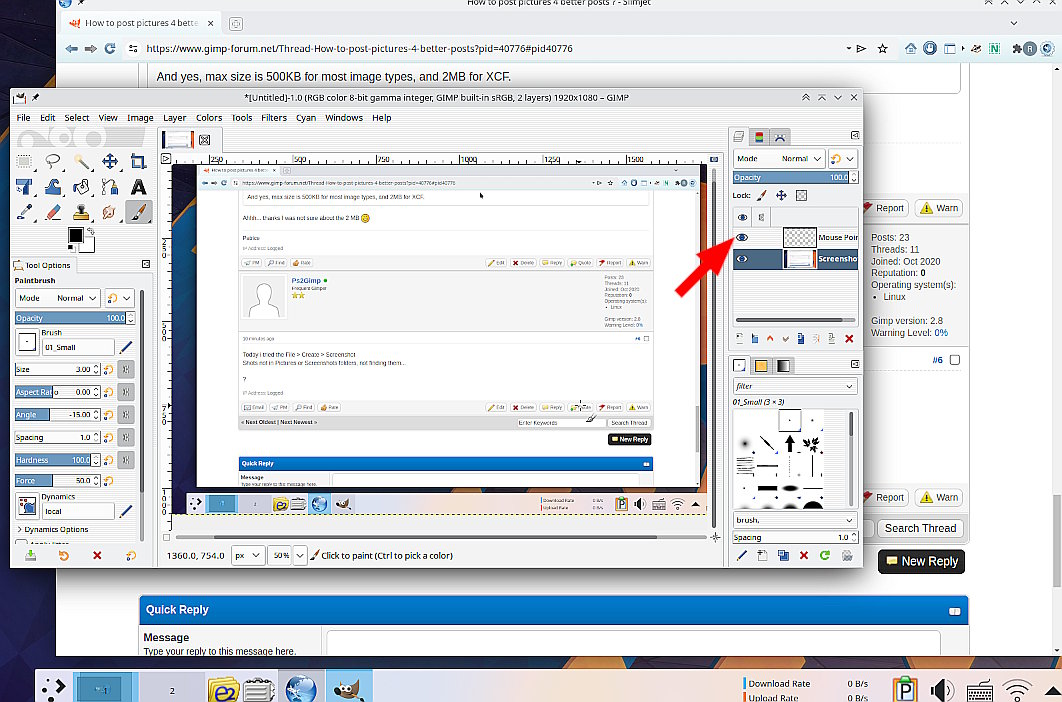Click the Search Thread button
Viewport: 1062px width, 702px height.
pyautogui.click(x=920, y=528)
